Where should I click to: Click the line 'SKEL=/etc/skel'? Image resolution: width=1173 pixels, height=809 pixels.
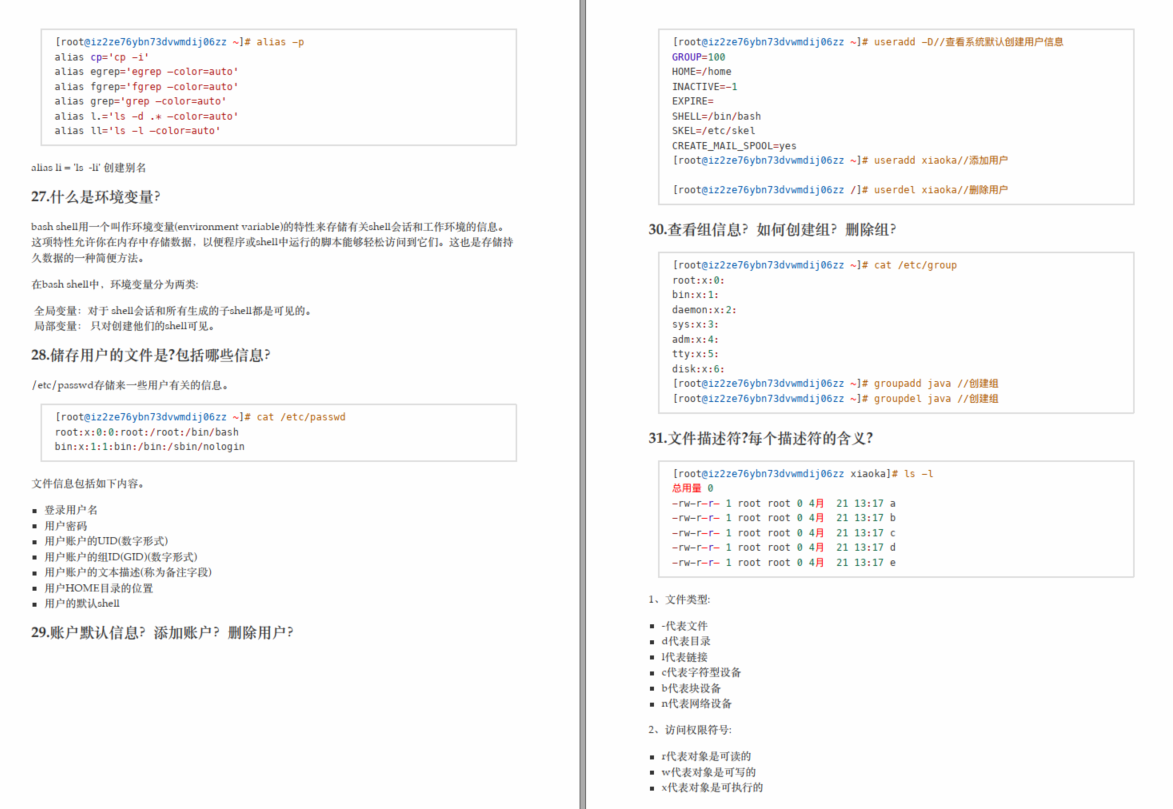pos(713,130)
